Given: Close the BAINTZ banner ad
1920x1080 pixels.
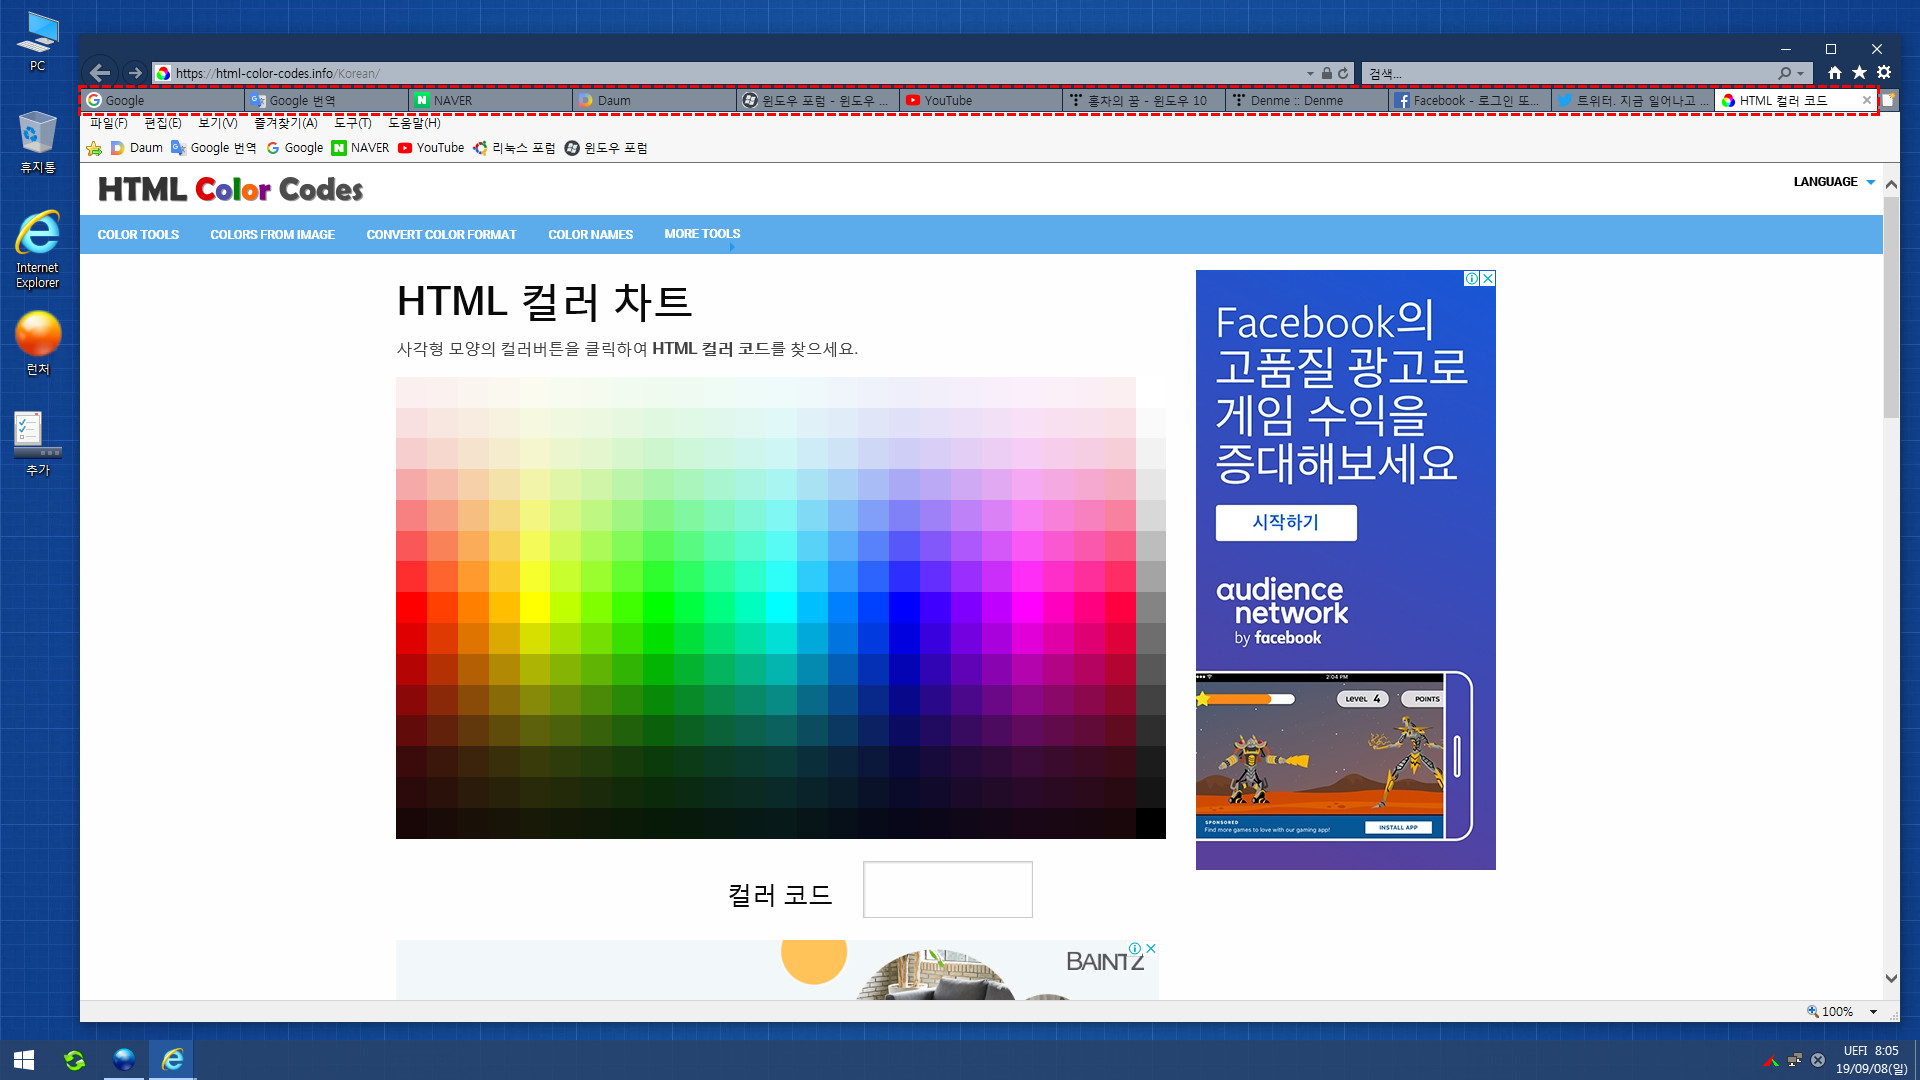Looking at the screenshot, I should point(1151,948).
